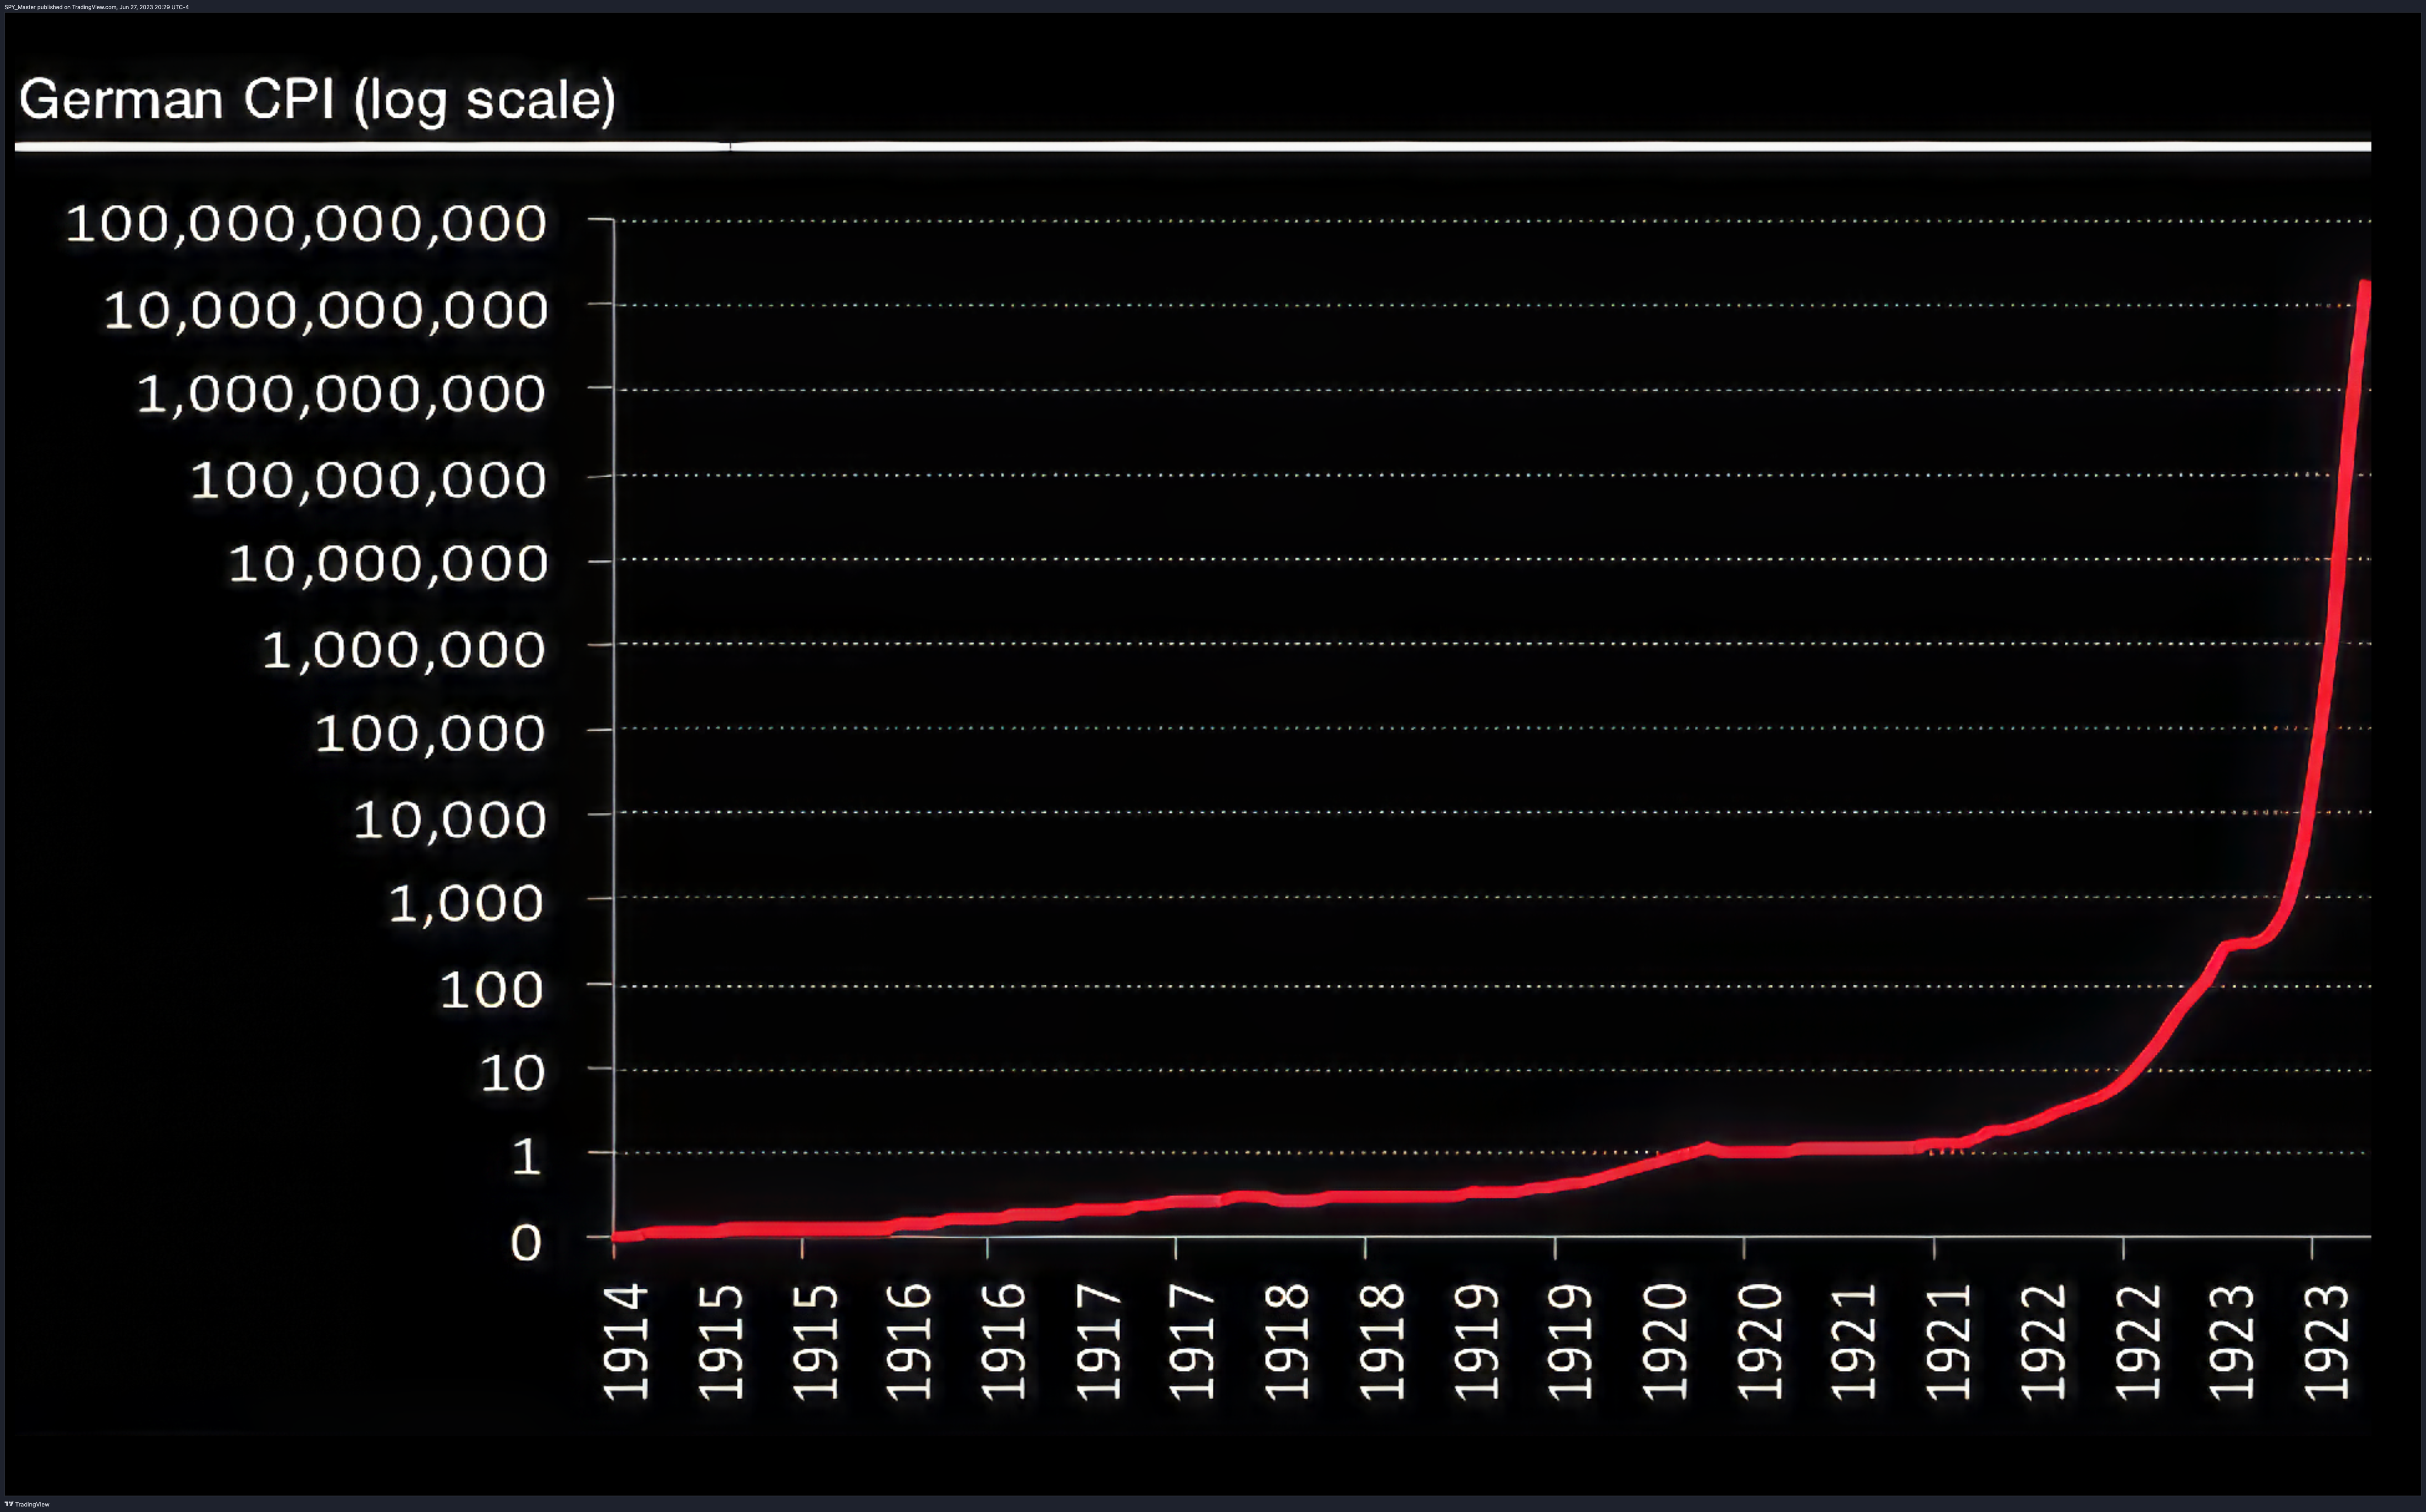Screen dimensions: 2426x1512
Task: Select the 10,000,000 y-axis label
Action: pyautogui.click(x=388, y=564)
